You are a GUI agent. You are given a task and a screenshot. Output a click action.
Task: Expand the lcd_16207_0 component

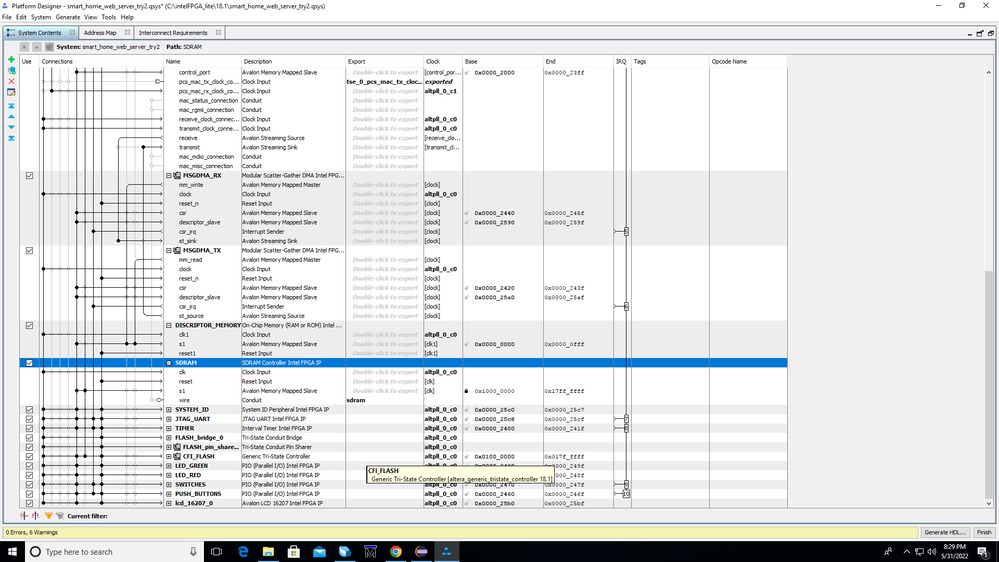click(x=169, y=503)
